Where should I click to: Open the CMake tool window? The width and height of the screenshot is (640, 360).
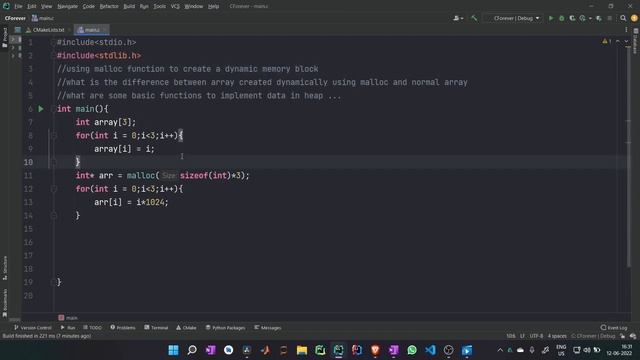186,328
